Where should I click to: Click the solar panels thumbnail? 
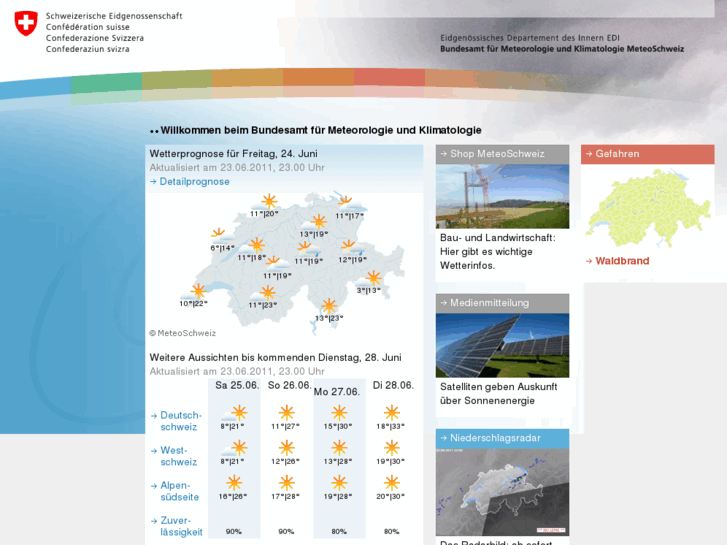(502, 345)
